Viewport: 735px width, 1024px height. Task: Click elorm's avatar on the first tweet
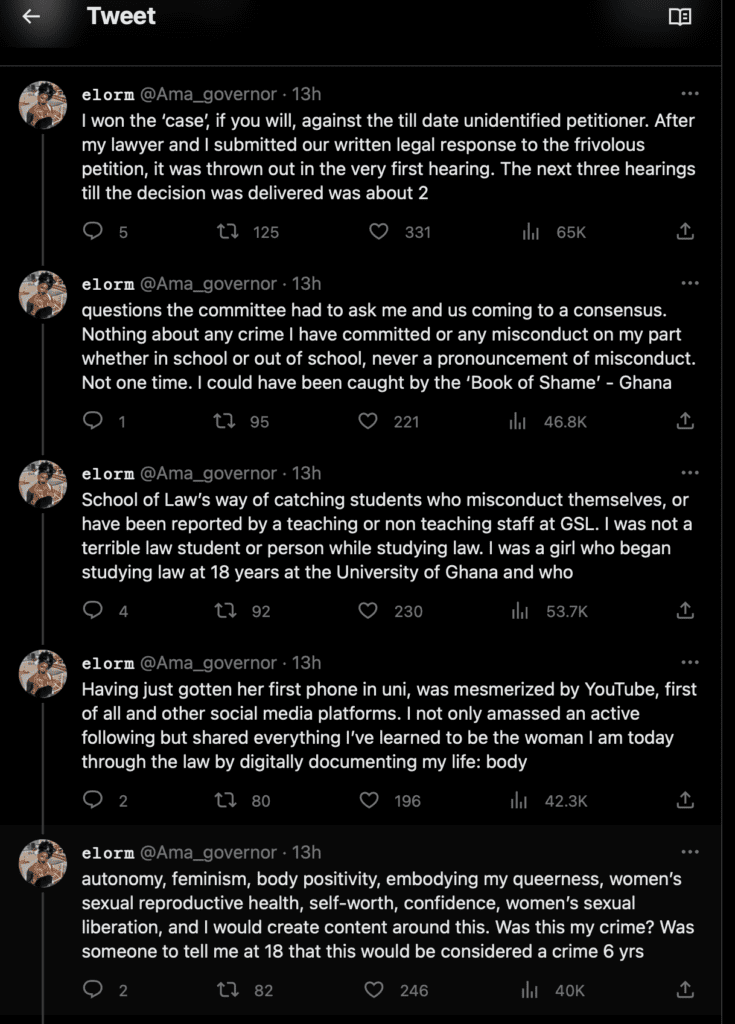pyautogui.click(x=44, y=105)
